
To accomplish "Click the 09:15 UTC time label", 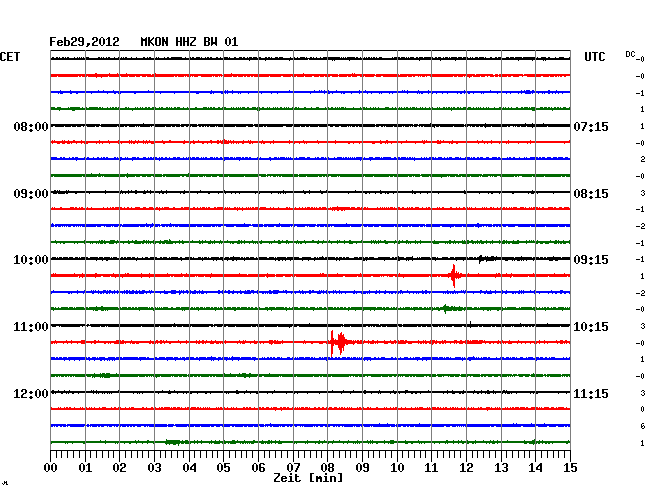I will [591, 260].
